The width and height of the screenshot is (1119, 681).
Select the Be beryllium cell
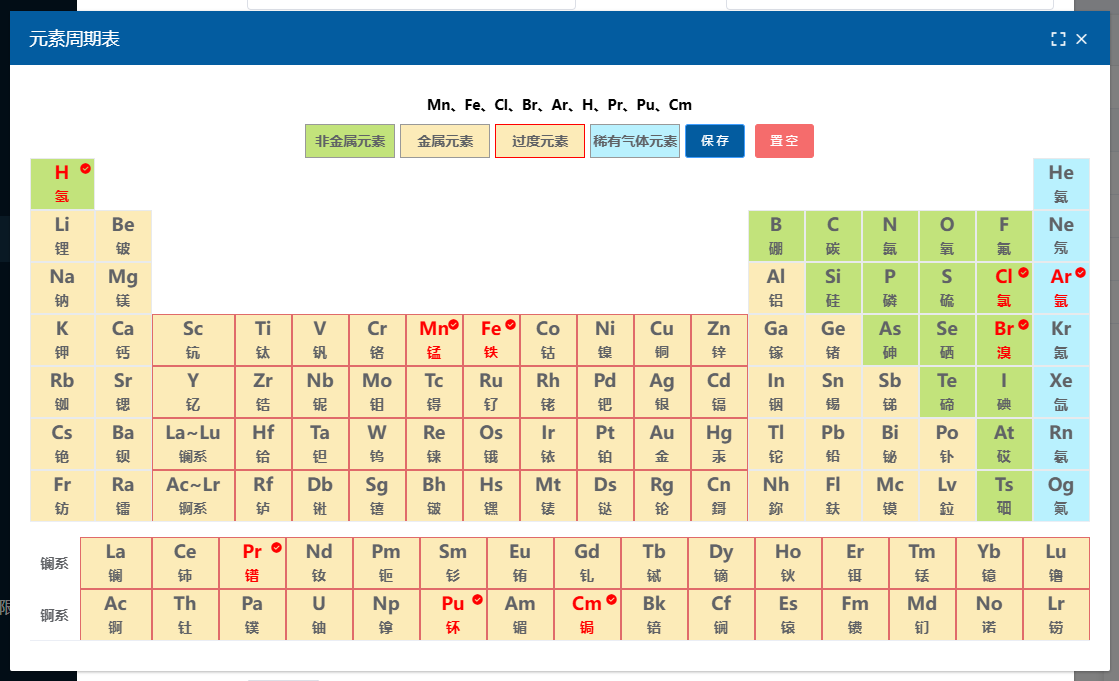click(x=123, y=236)
